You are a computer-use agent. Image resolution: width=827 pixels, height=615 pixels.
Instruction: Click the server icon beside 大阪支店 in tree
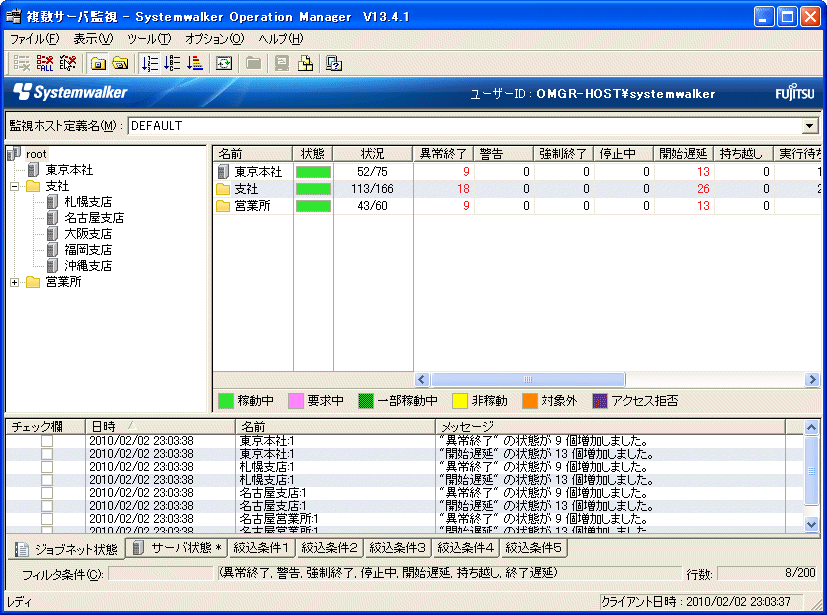click(52, 234)
